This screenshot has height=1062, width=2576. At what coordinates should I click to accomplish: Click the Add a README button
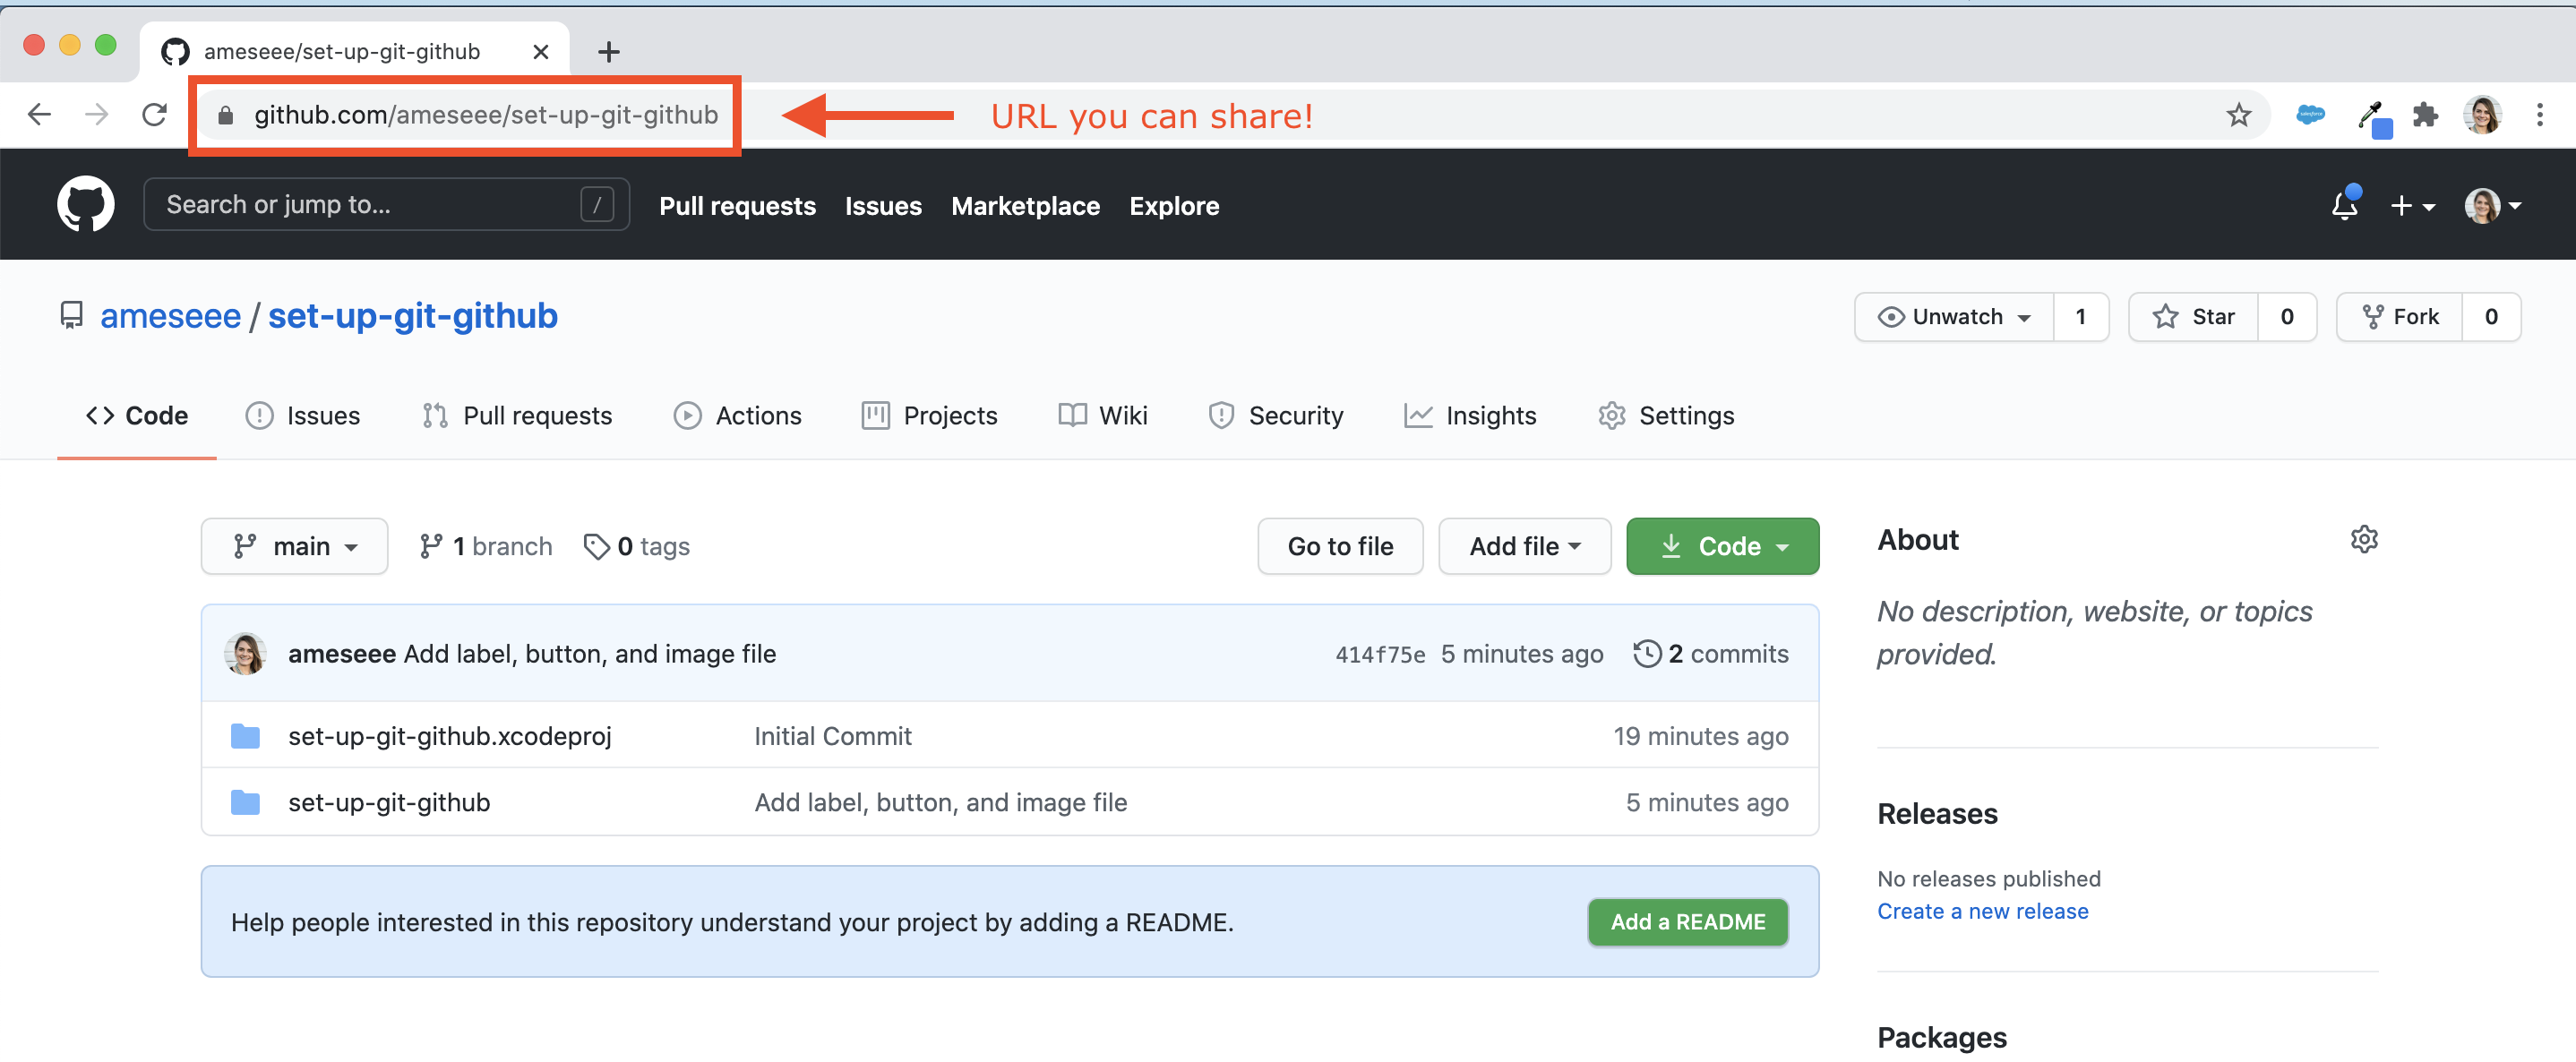tap(1687, 922)
